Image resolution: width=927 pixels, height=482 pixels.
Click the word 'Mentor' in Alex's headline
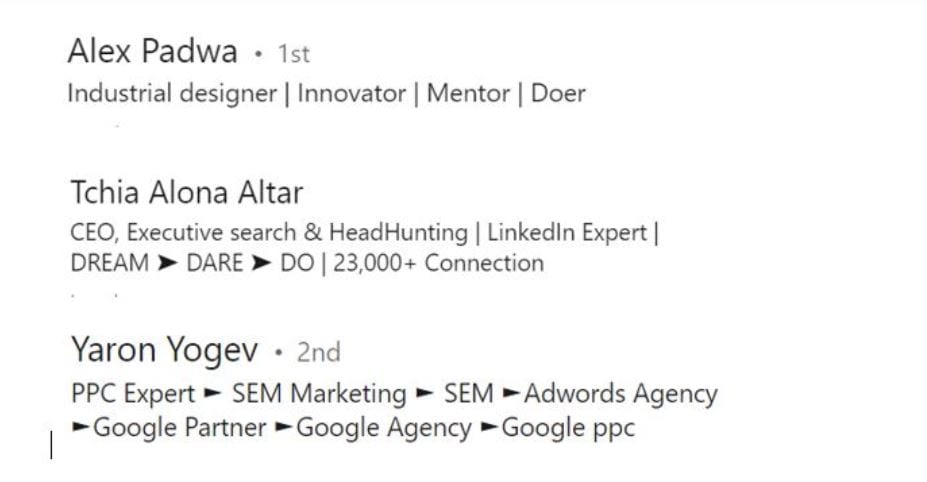click(468, 93)
